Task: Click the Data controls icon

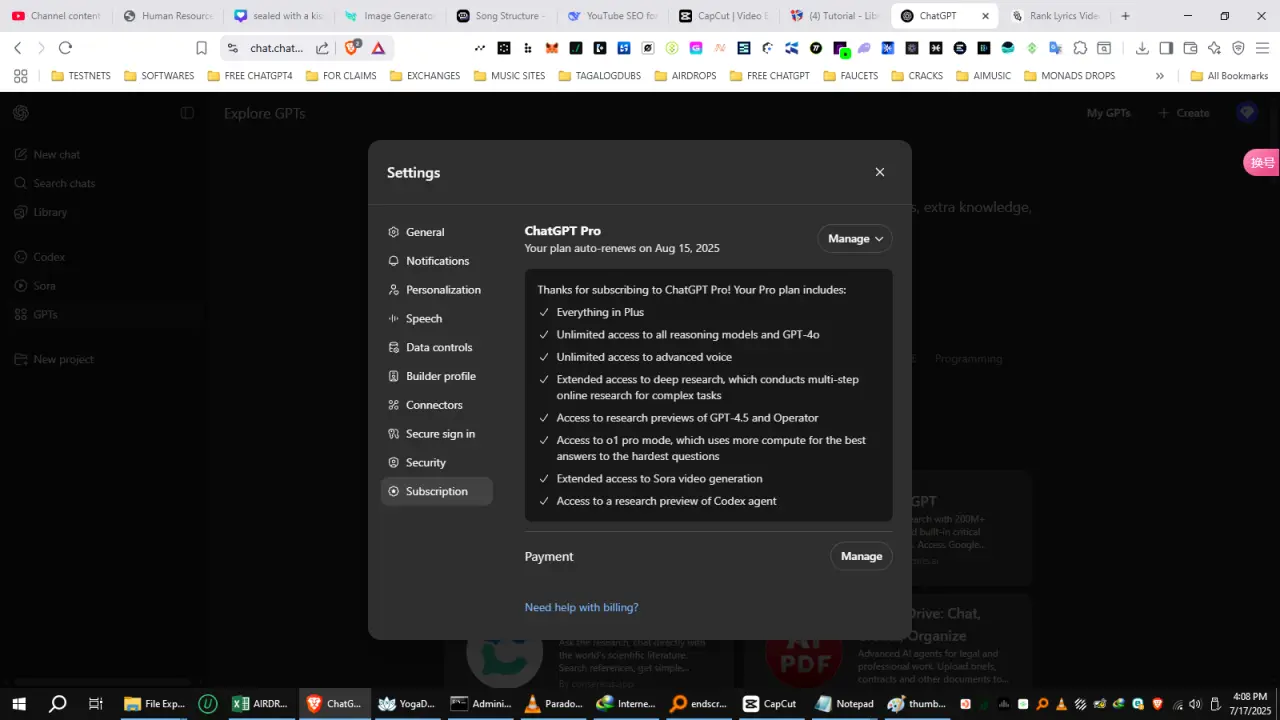Action: (x=394, y=347)
